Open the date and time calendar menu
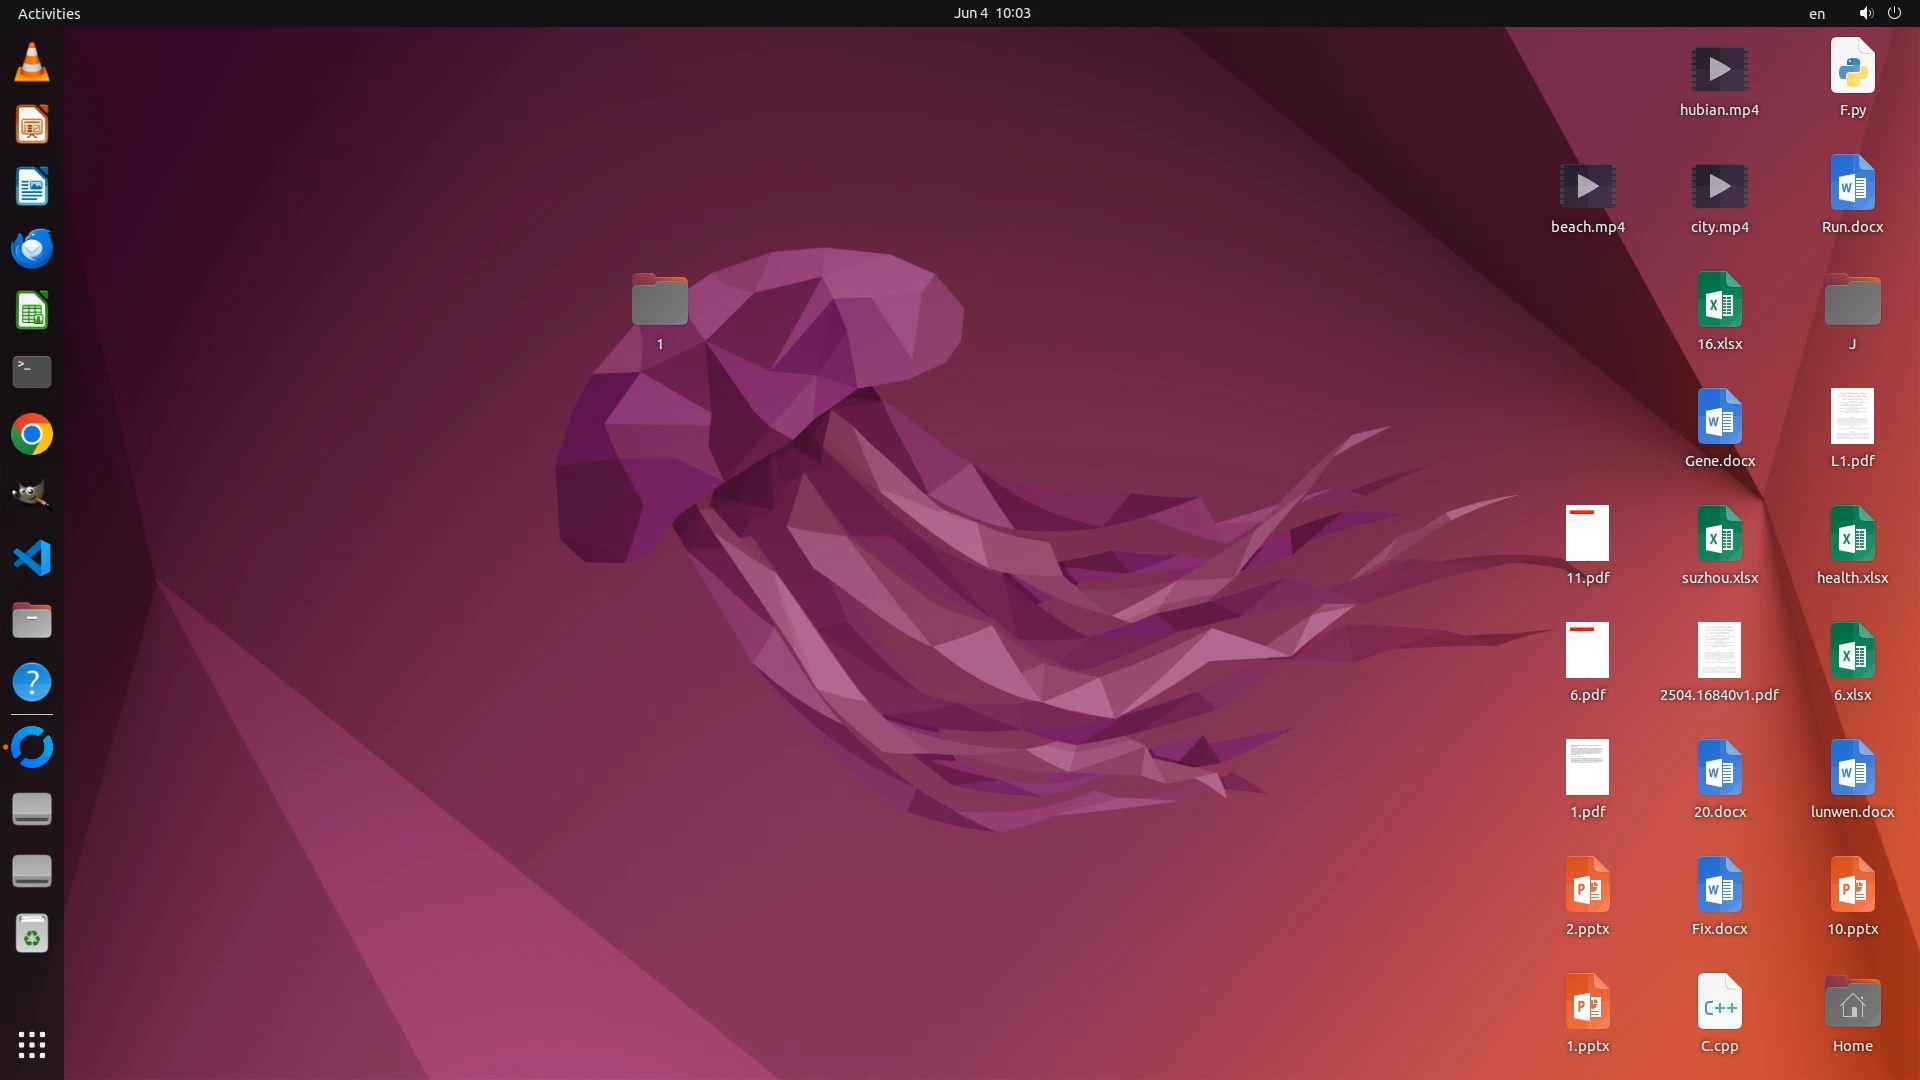 [991, 13]
